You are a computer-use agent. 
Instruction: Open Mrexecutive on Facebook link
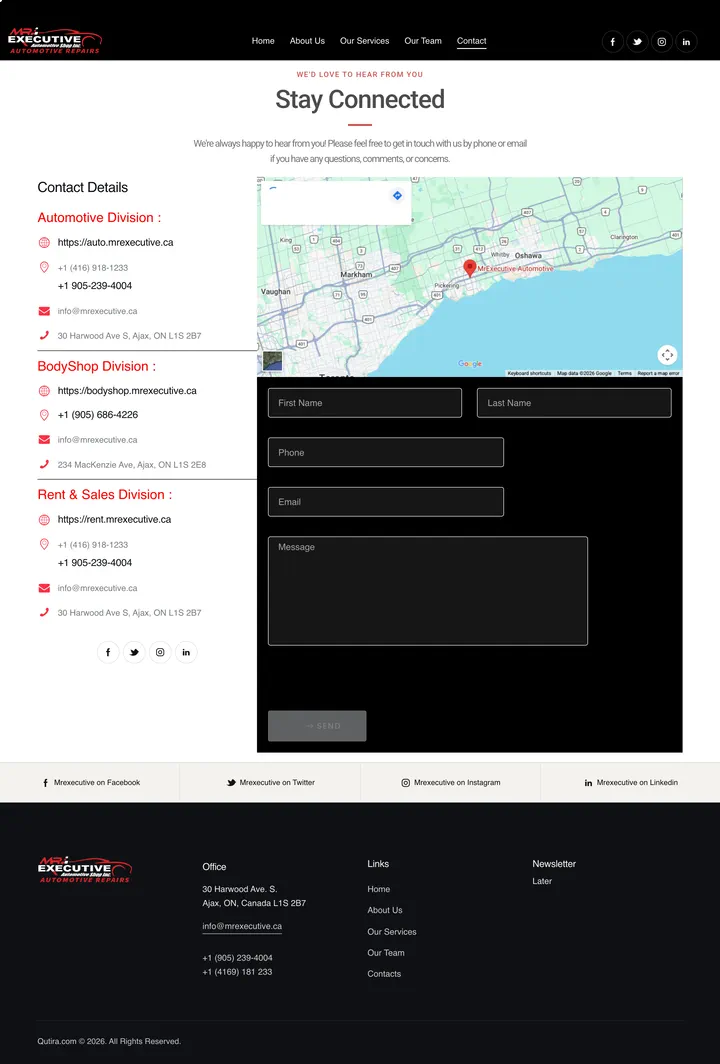[91, 782]
